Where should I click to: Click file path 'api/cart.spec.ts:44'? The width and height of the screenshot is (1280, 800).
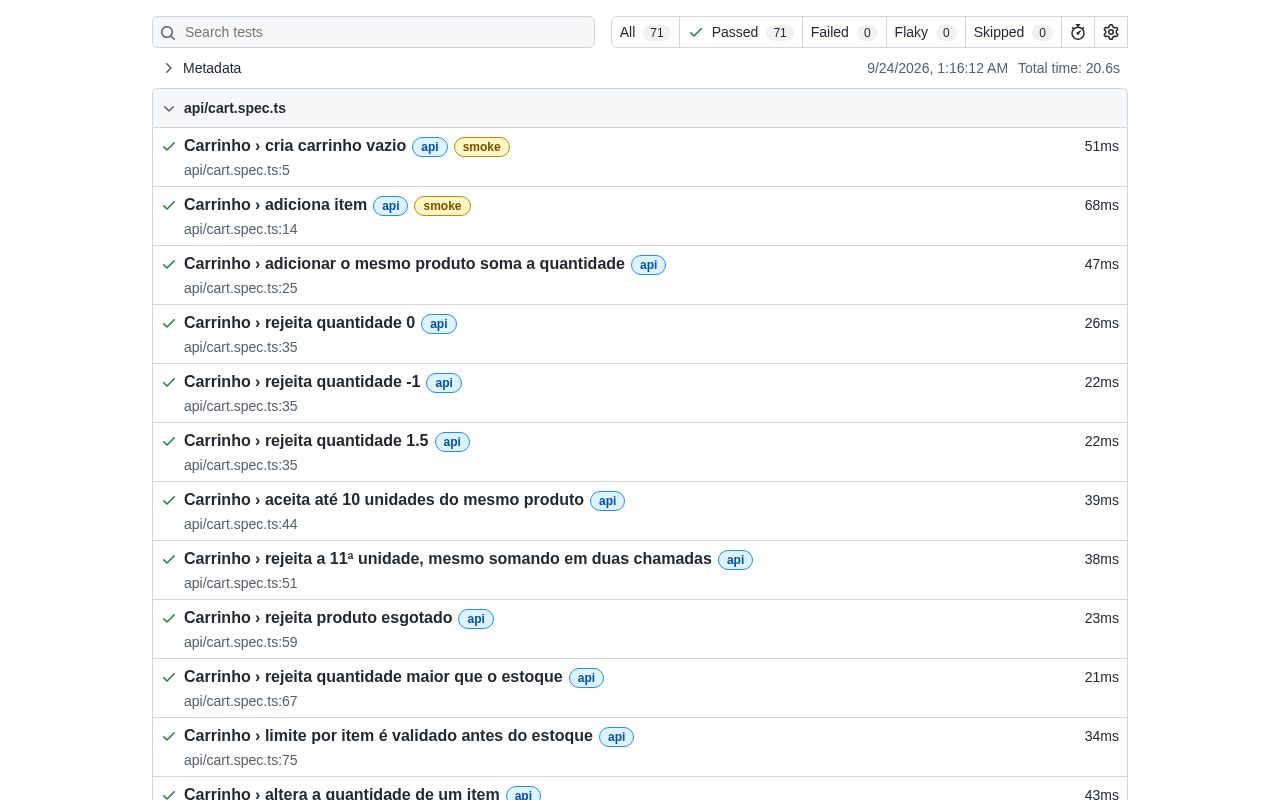point(241,524)
